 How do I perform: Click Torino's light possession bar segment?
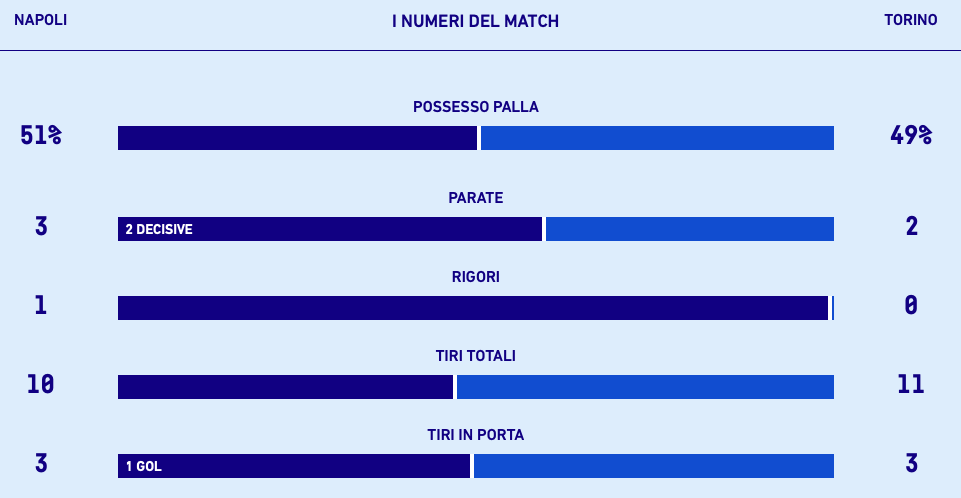pos(657,138)
